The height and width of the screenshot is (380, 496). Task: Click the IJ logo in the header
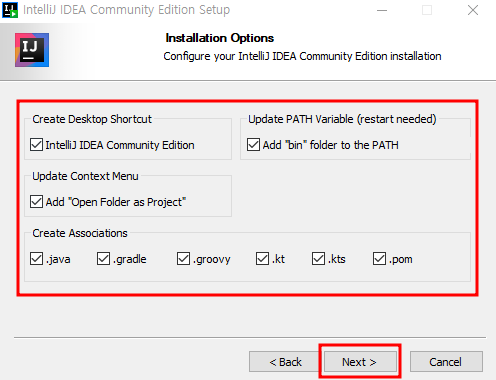32,50
